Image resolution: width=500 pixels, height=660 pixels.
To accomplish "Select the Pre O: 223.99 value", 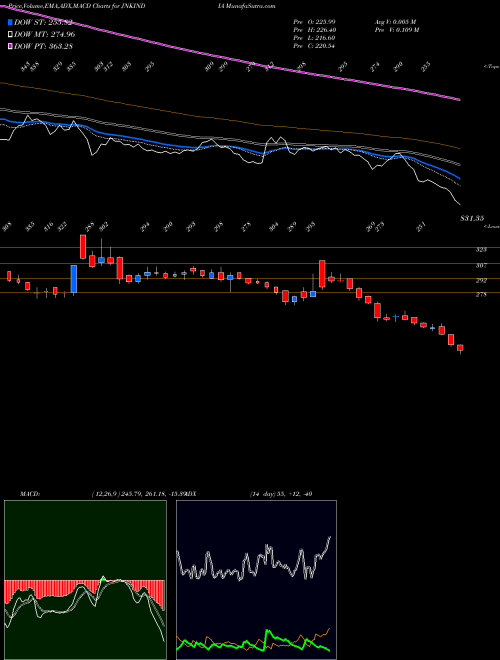I will (314, 22).
